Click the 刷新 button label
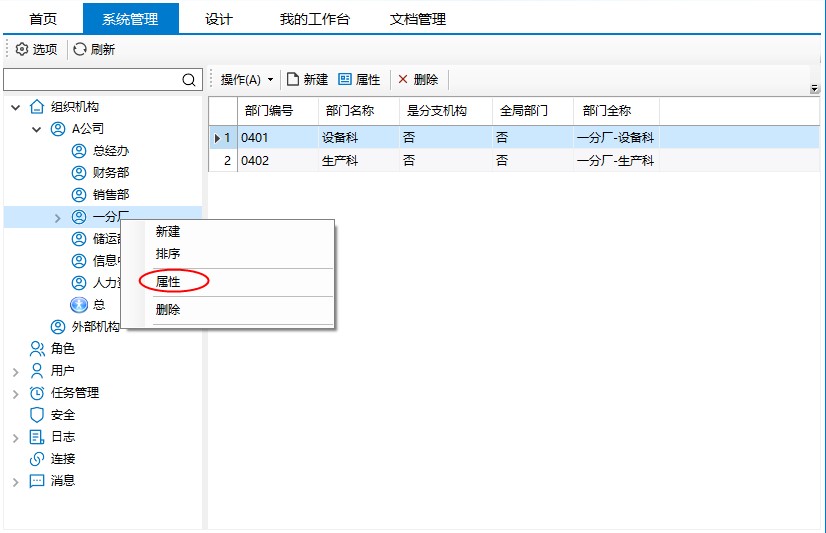This screenshot has width=826, height=533. [102, 49]
